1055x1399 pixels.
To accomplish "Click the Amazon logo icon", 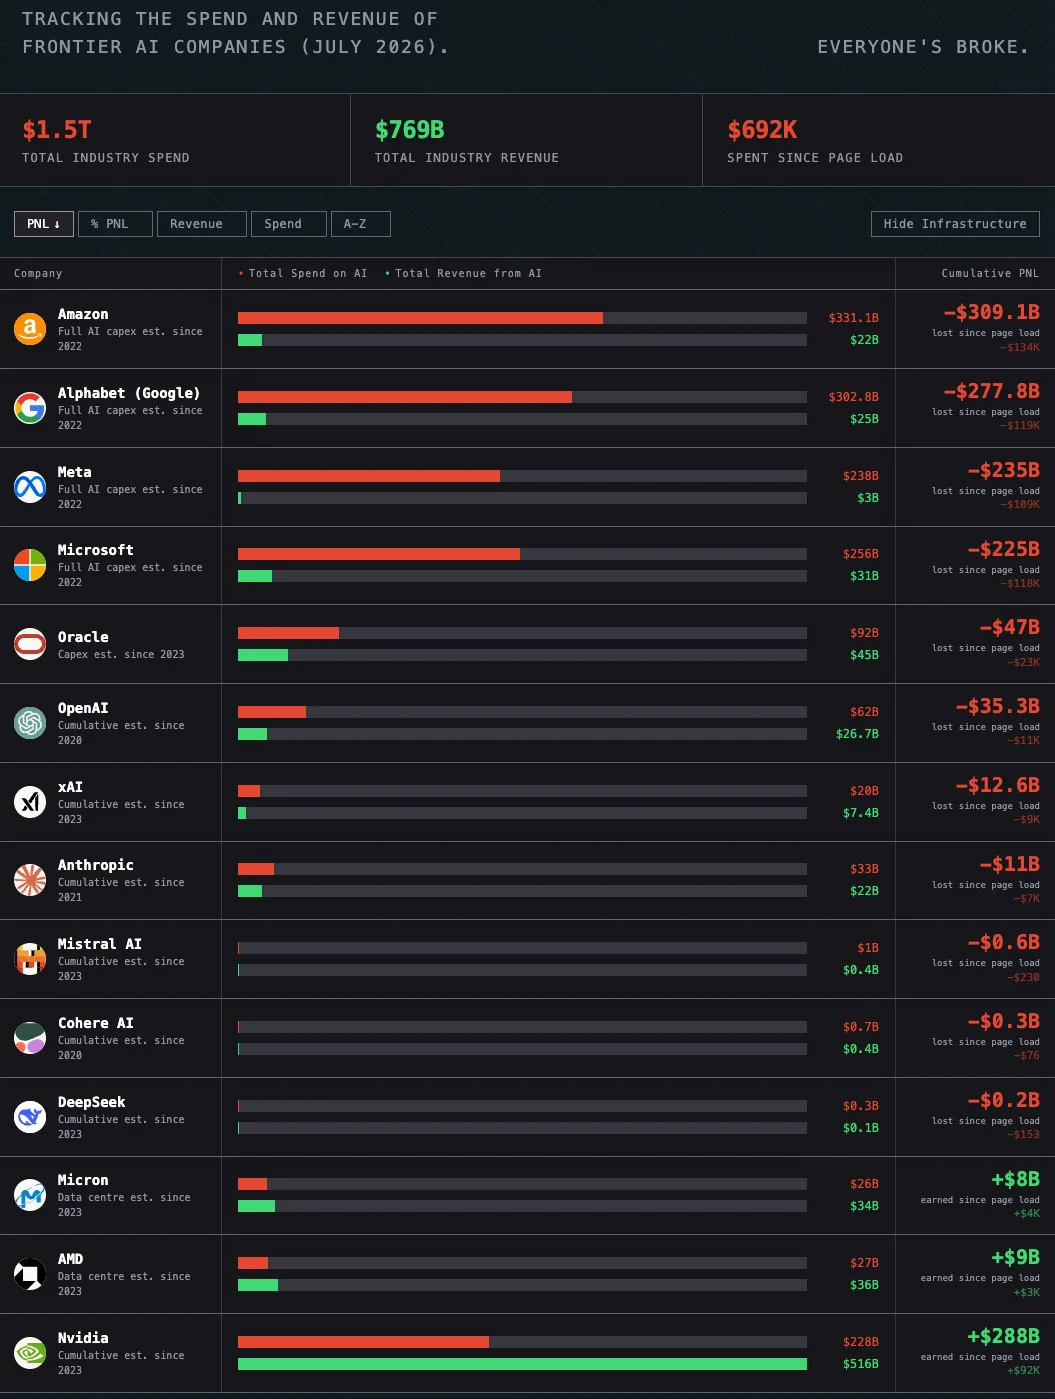I will 30,329.
